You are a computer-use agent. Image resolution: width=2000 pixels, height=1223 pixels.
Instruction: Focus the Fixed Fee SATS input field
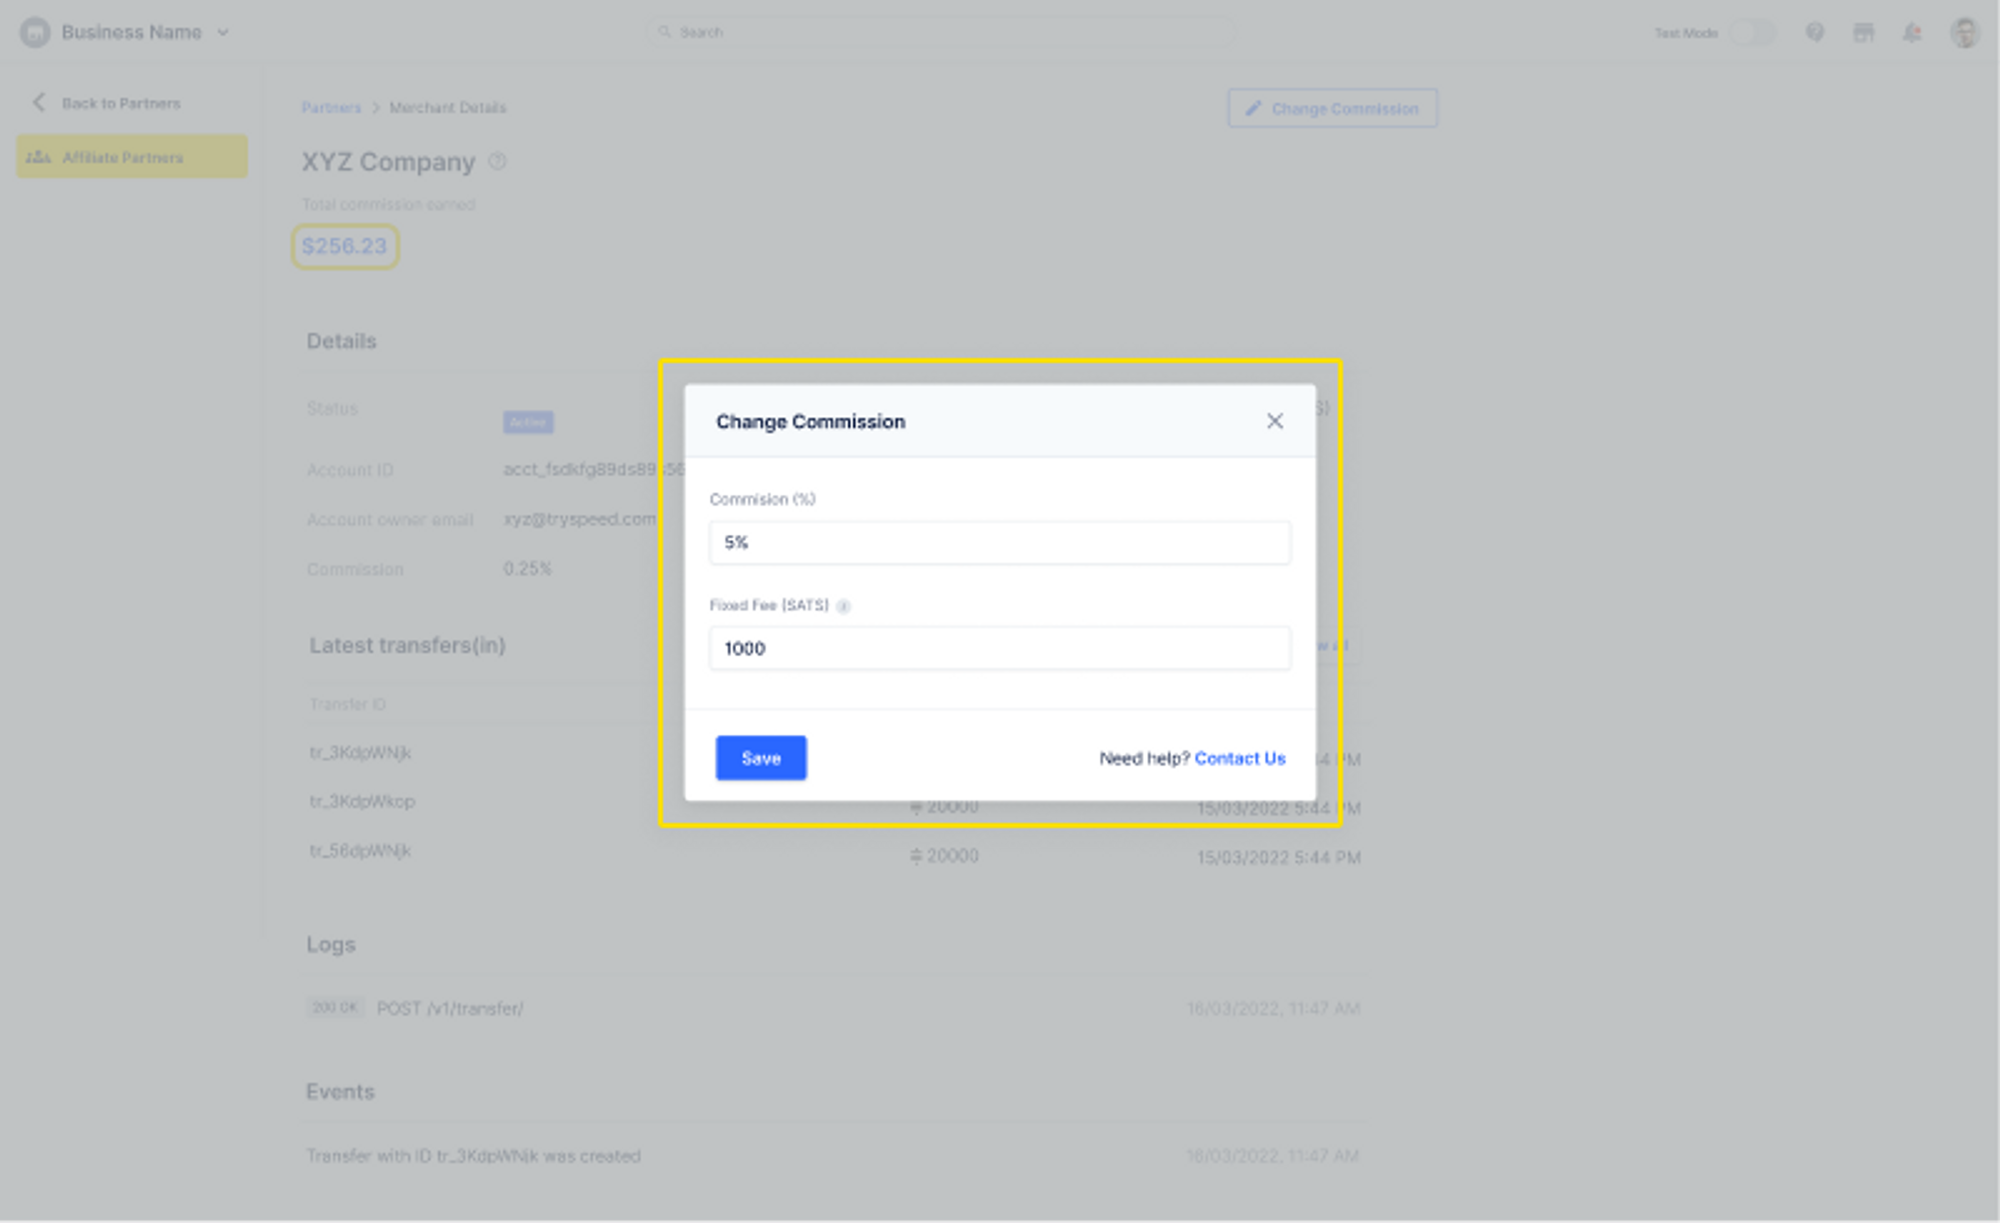[999, 648]
